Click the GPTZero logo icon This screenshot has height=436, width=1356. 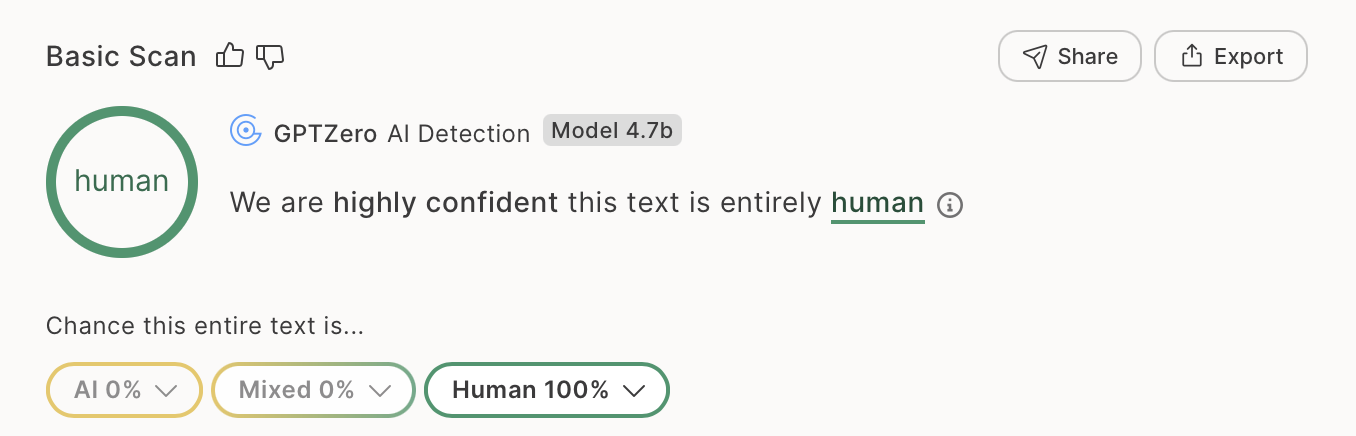tap(245, 131)
